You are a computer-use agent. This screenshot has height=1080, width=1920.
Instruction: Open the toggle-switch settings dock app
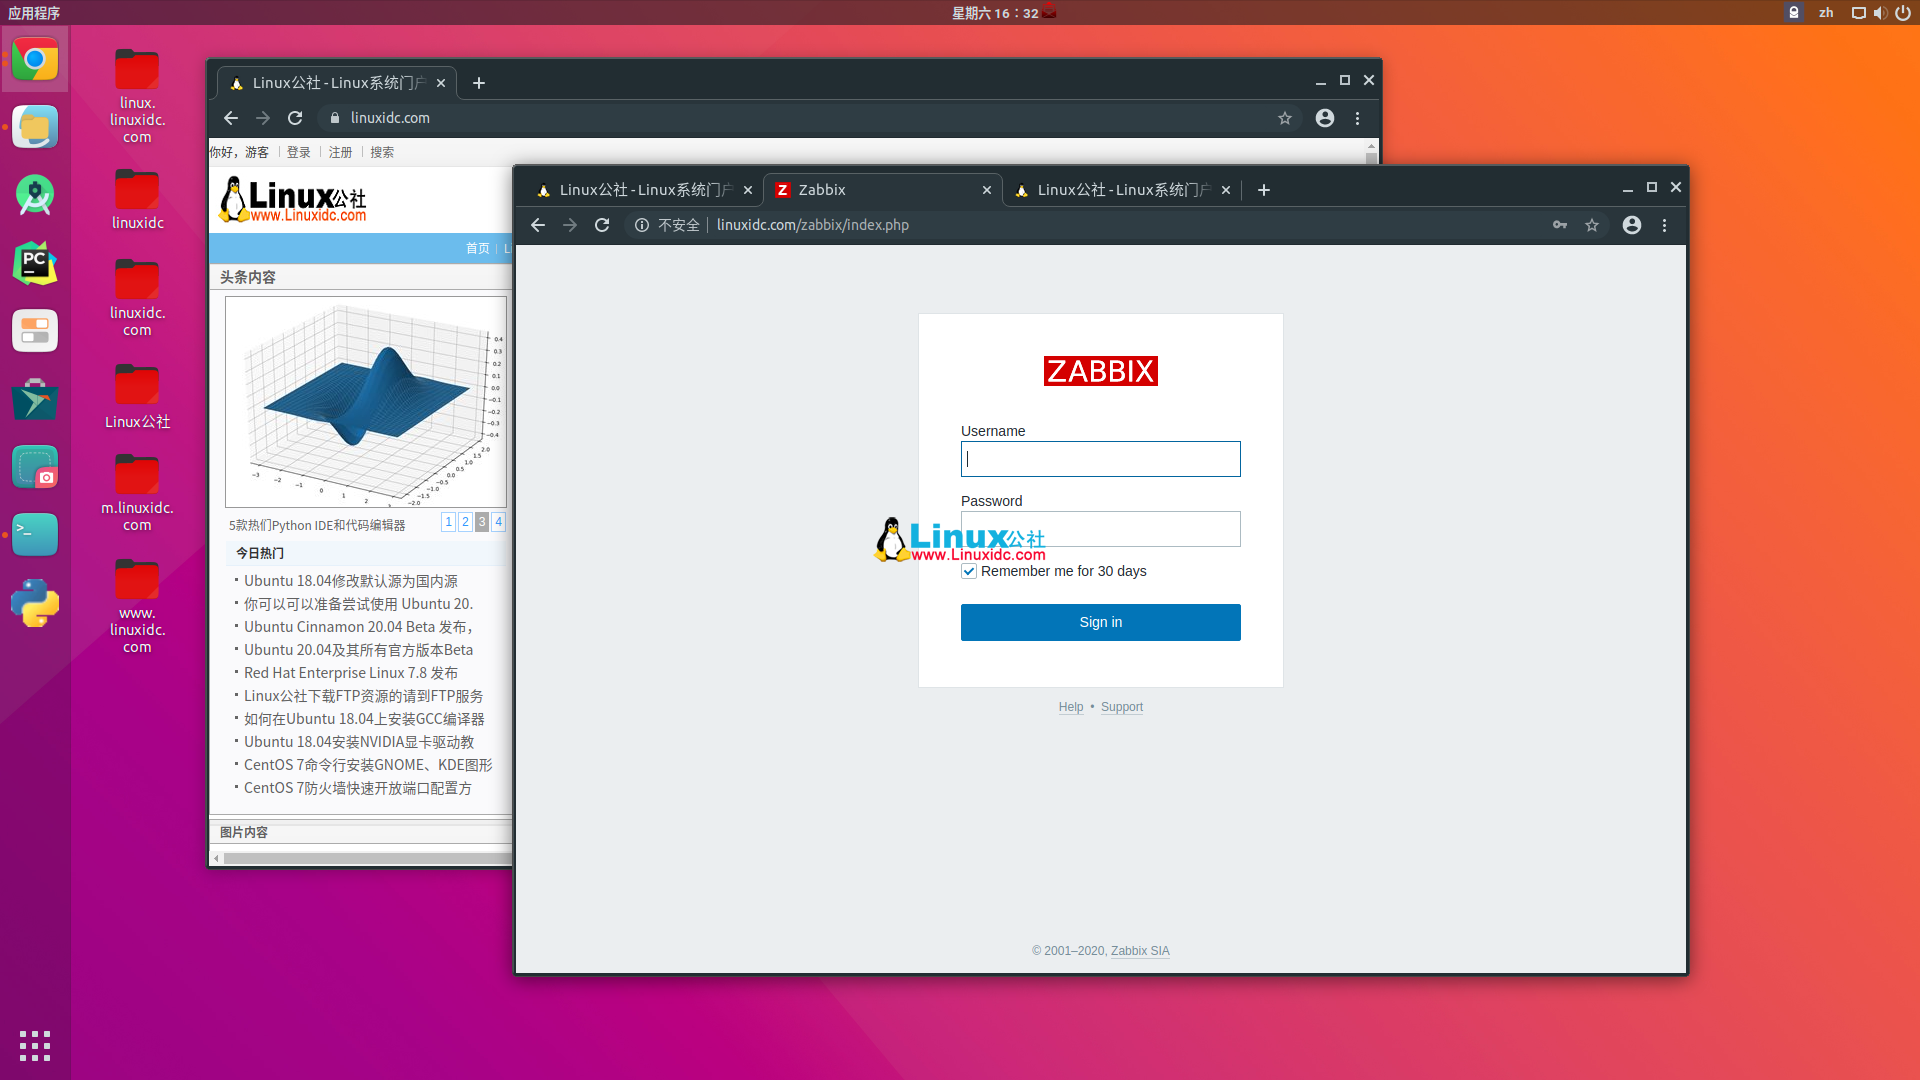coord(35,330)
